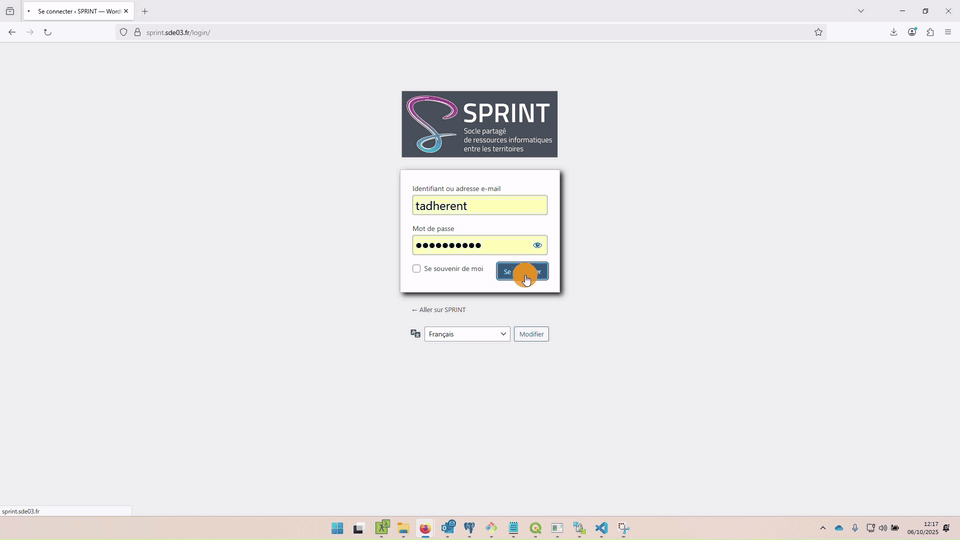Viewport: 960px width, 540px height.
Task: Click the Identifiant username input field
Action: [x=479, y=206]
